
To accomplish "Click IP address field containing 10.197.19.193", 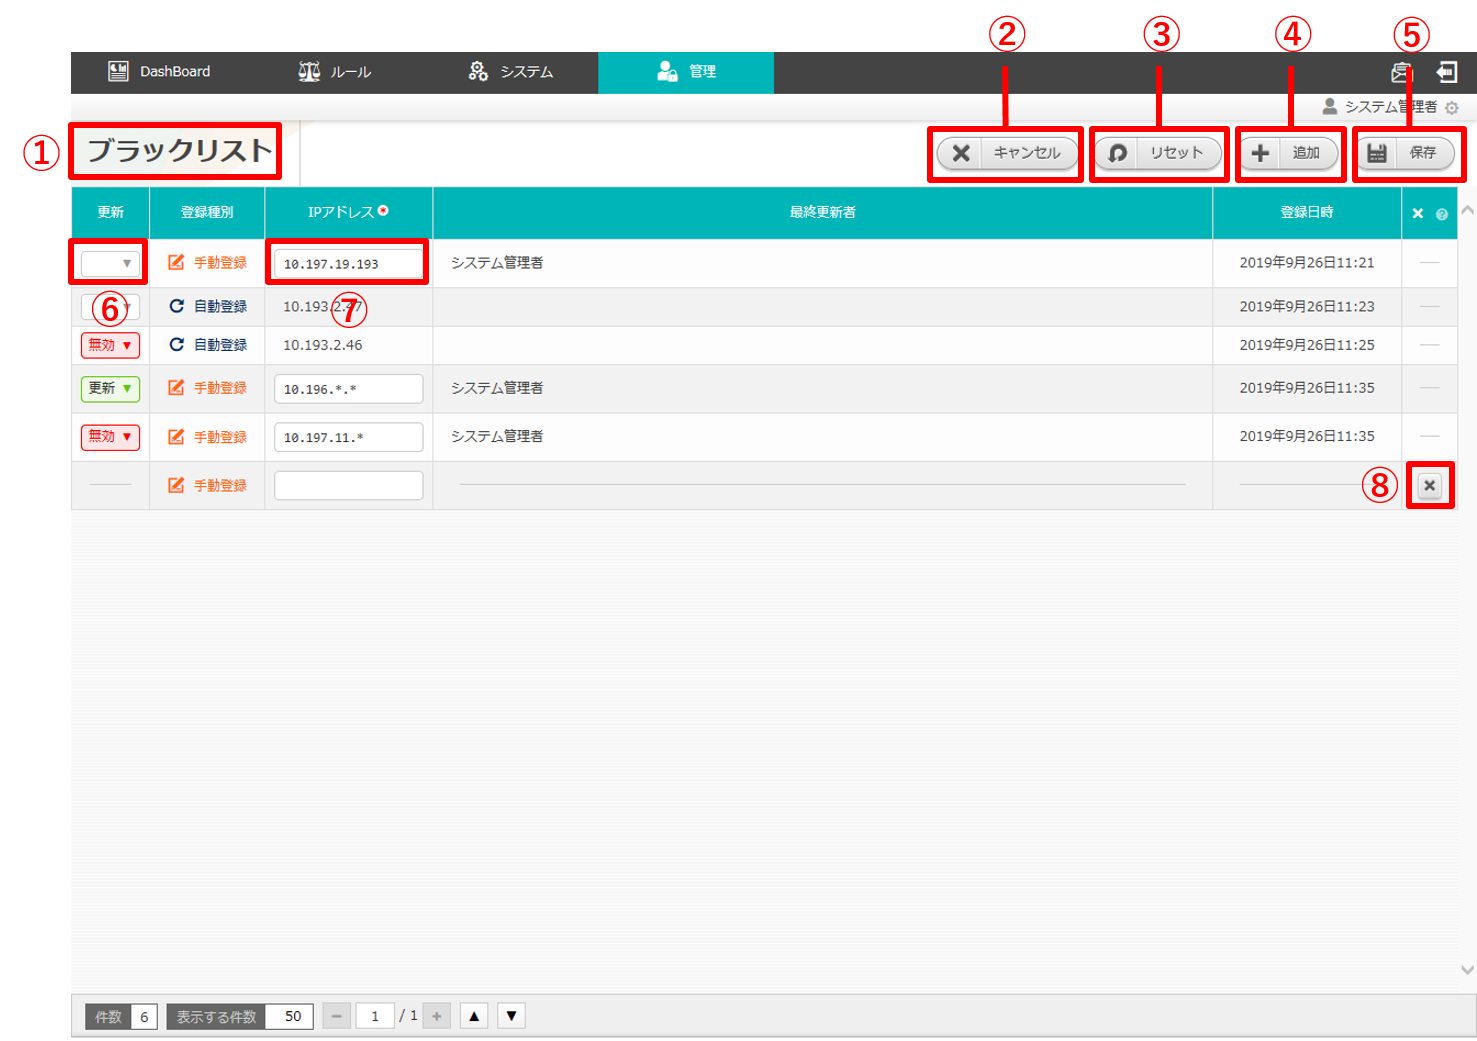I will point(348,264).
